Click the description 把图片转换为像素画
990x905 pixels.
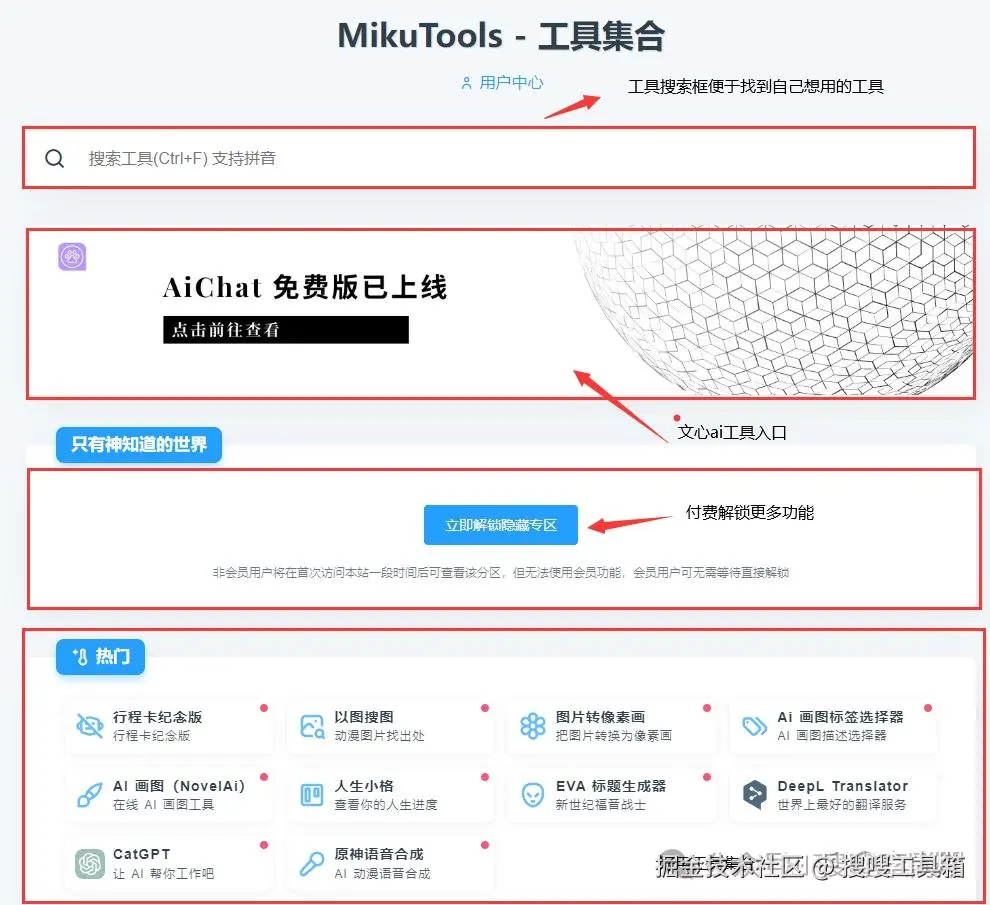(x=614, y=736)
